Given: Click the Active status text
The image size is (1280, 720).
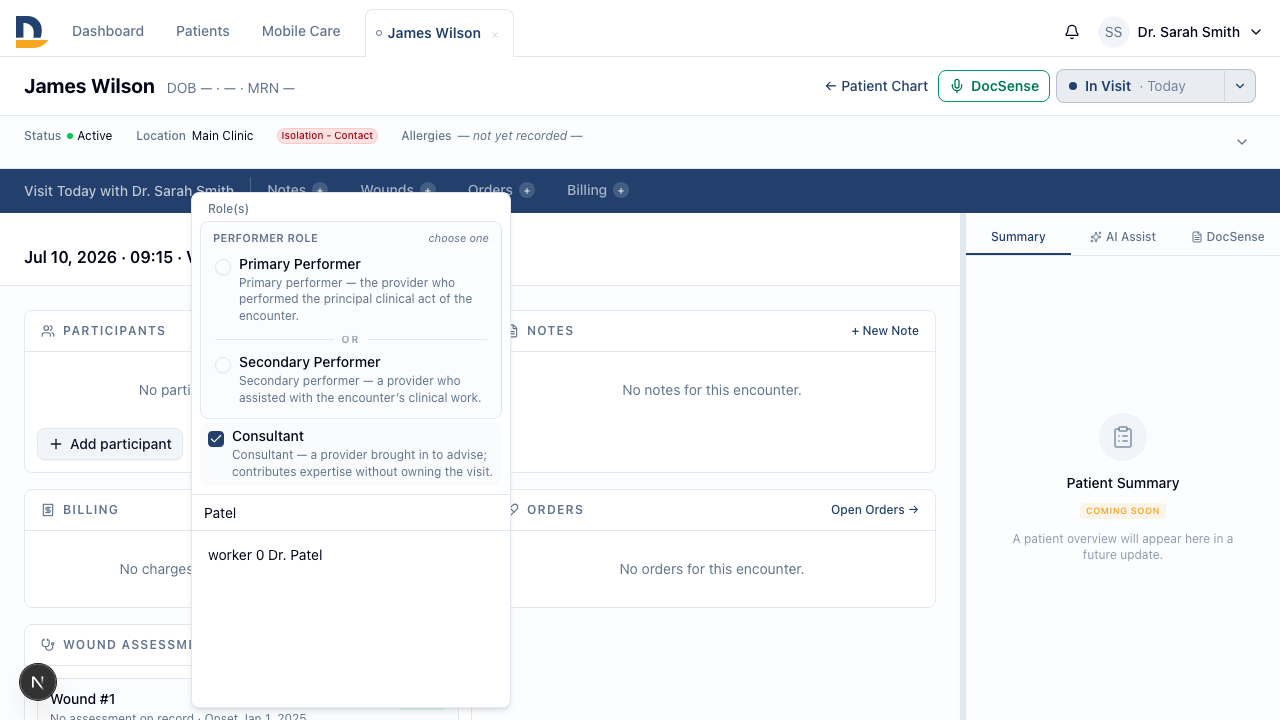Looking at the screenshot, I should (95, 136).
